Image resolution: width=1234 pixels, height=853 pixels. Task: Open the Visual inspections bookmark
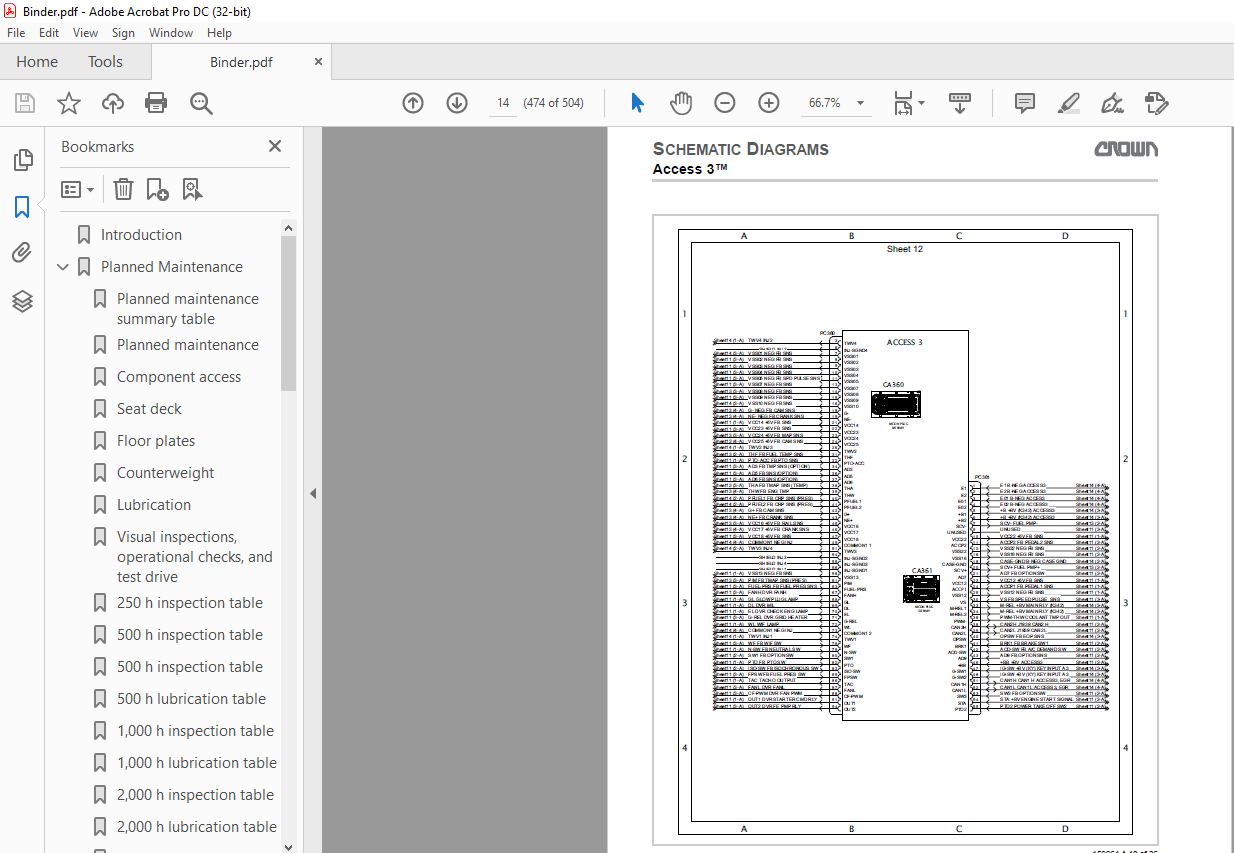tap(194, 557)
